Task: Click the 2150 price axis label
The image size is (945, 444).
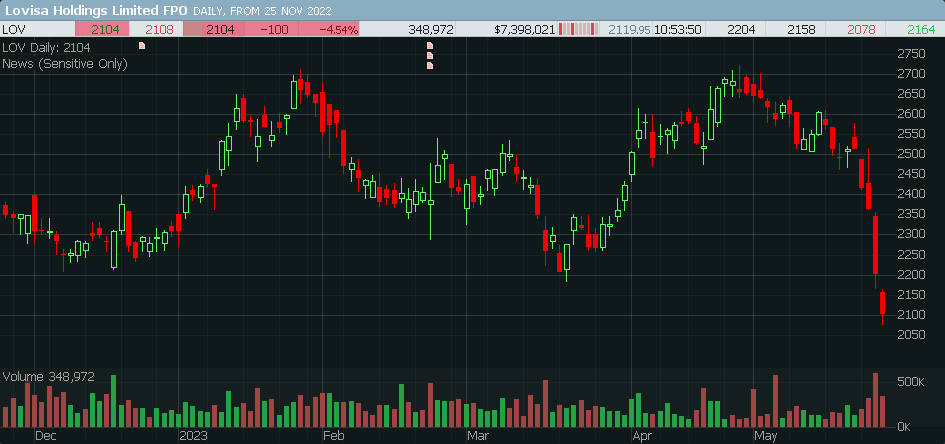Action: tap(911, 294)
